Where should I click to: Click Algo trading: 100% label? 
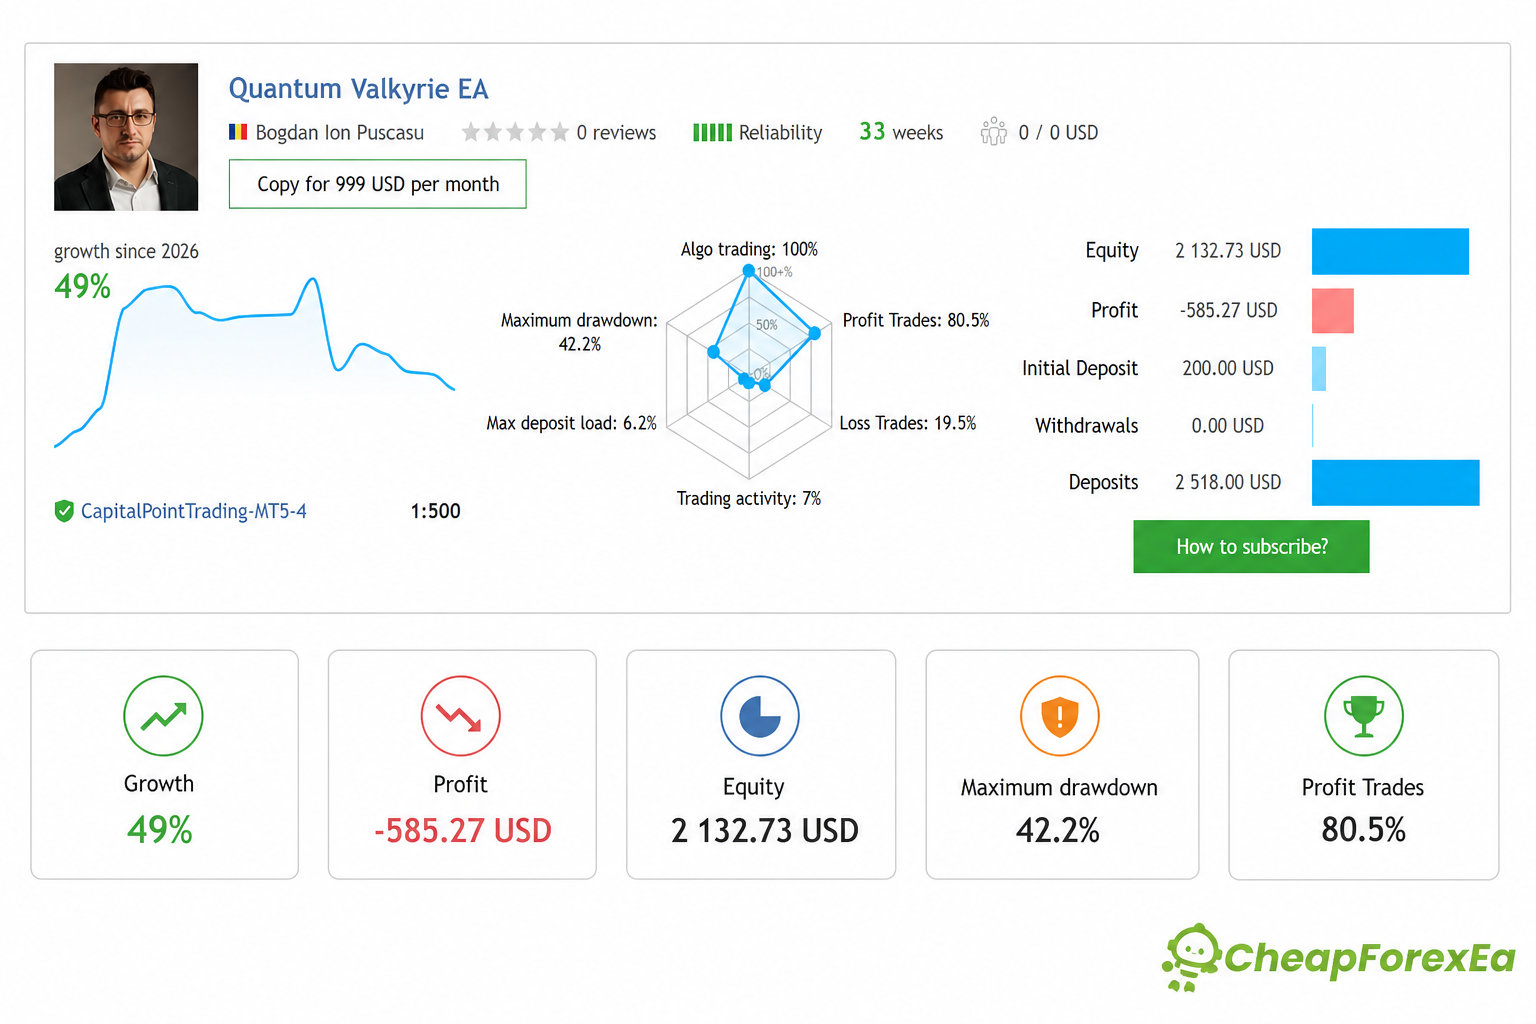tap(749, 249)
